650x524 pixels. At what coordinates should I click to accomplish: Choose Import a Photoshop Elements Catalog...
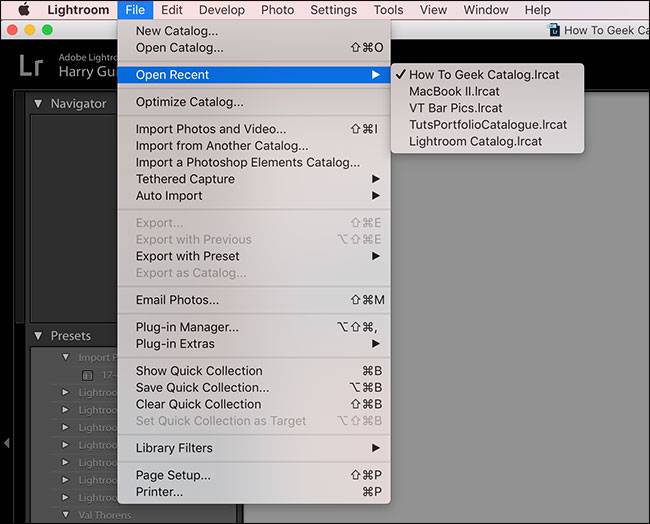pos(254,163)
